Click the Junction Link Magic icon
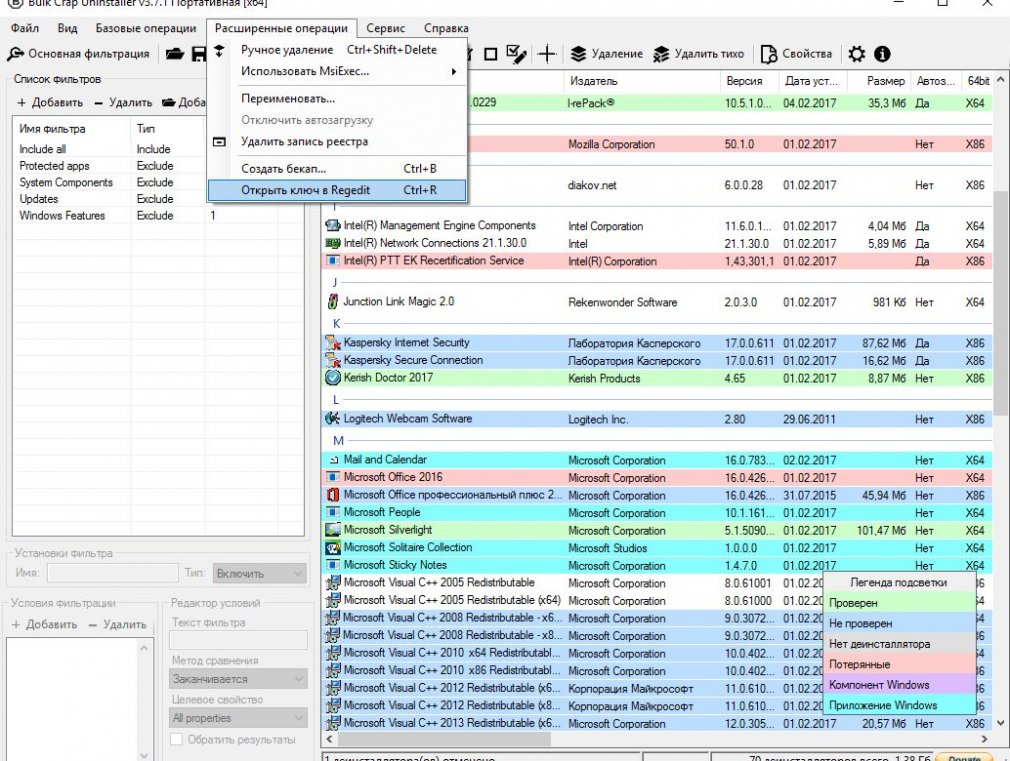Viewport: 1010px width, 761px height. tap(332, 302)
